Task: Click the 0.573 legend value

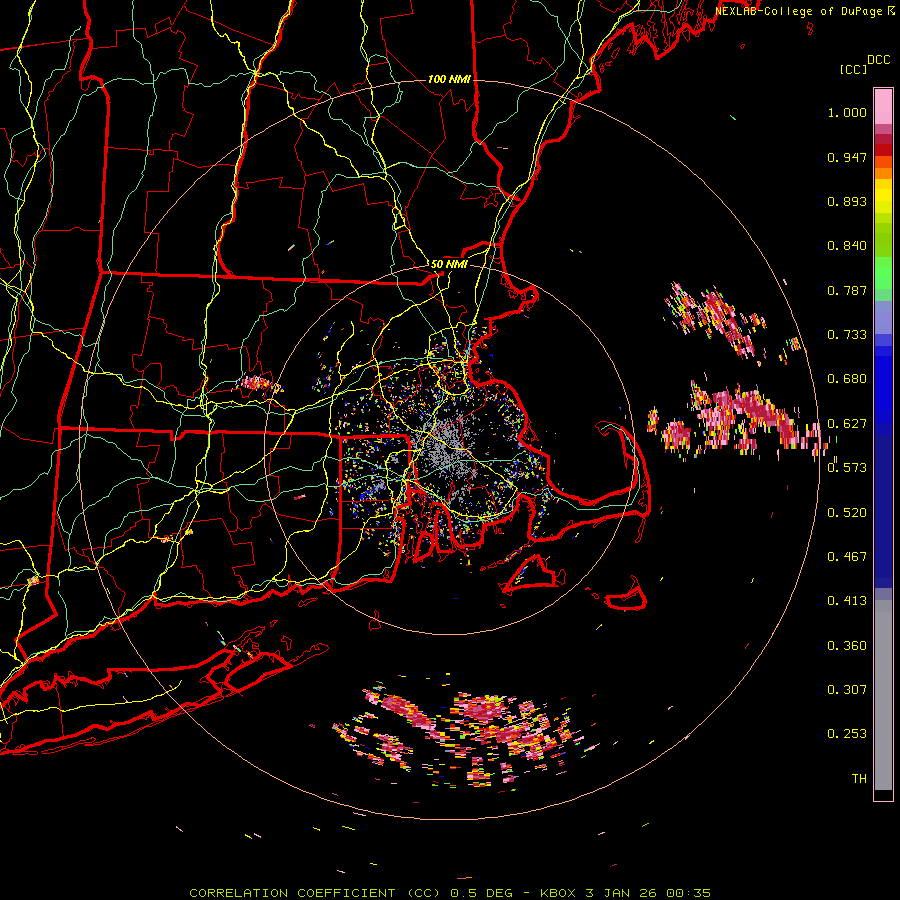Action: click(847, 468)
